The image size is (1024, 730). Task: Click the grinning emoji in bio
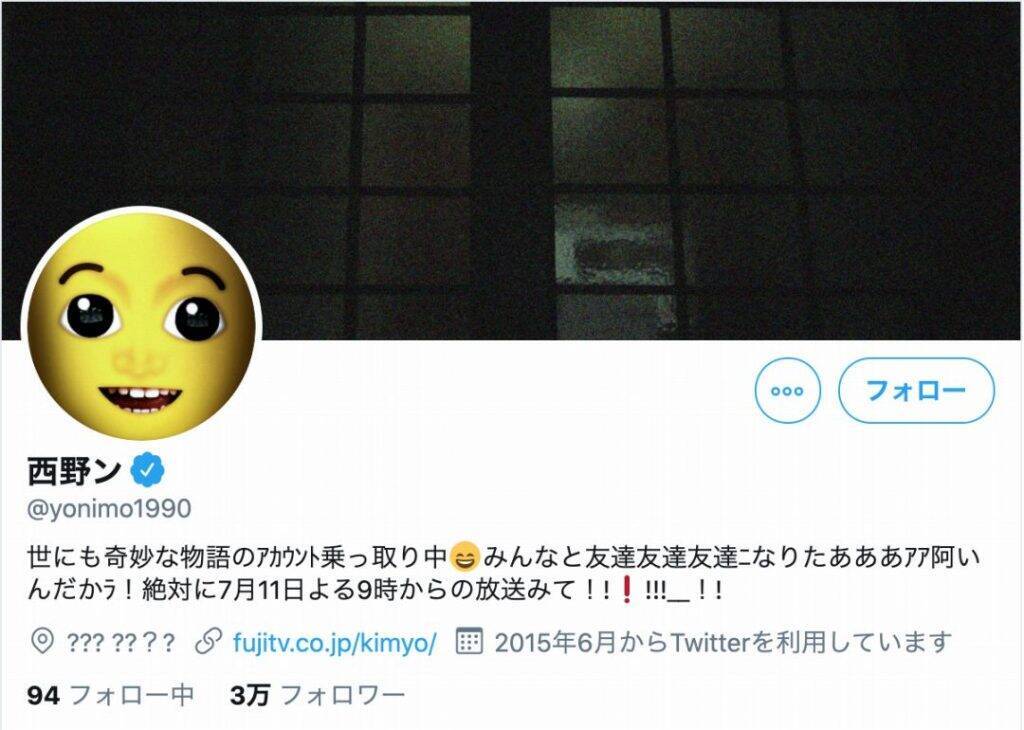[x=464, y=556]
